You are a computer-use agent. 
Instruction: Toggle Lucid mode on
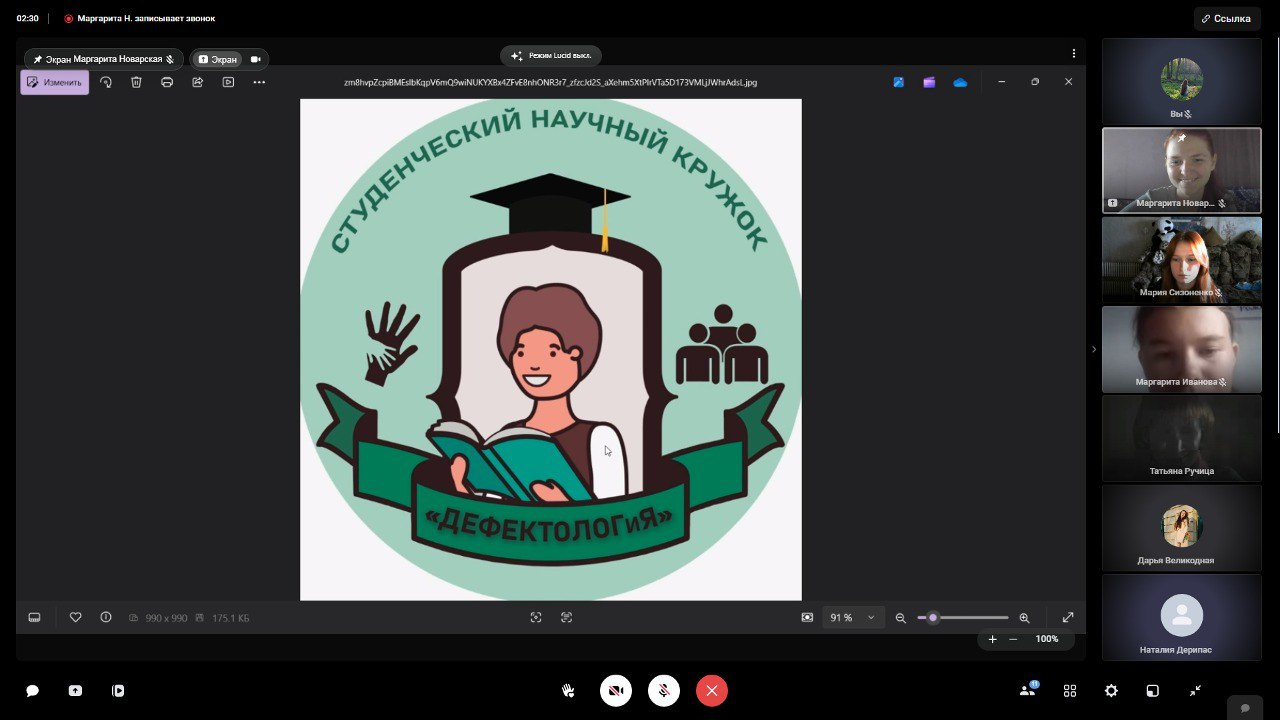click(x=551, y=56)
